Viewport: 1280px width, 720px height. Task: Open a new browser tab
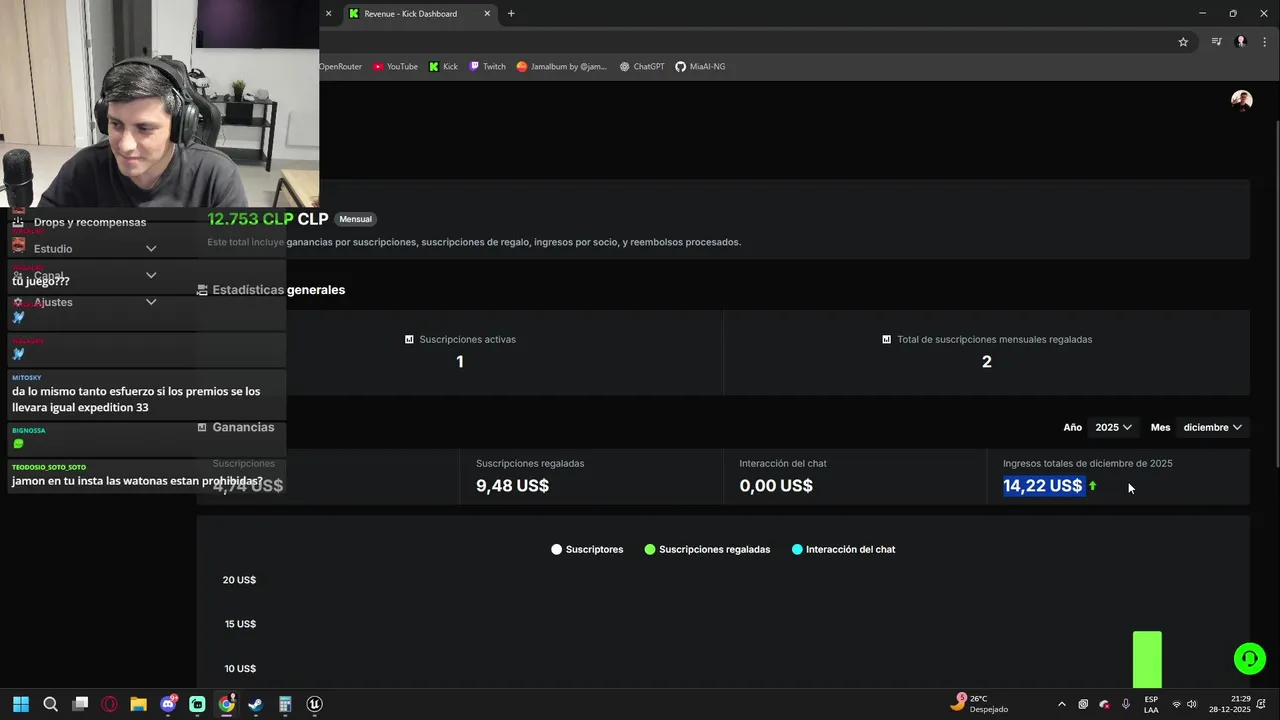(x=511, y=14)
